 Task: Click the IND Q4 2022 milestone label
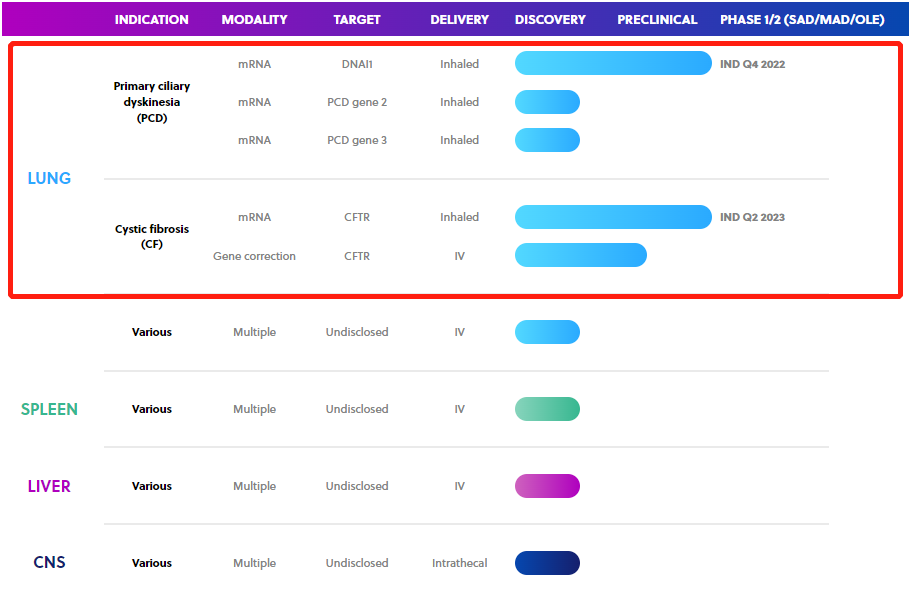(x=752, y=63)
